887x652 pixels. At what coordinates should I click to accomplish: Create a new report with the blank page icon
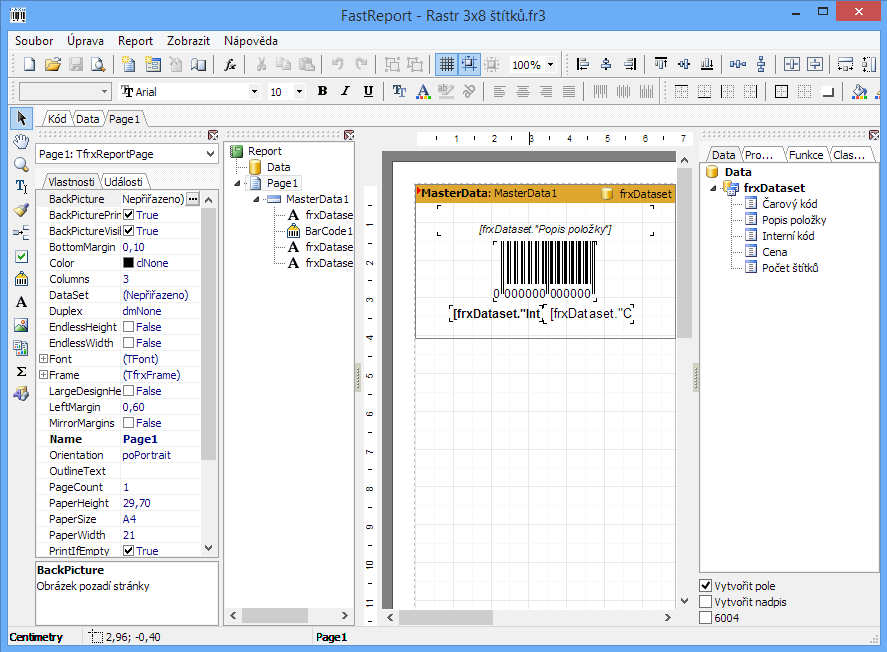pos(29,64)
